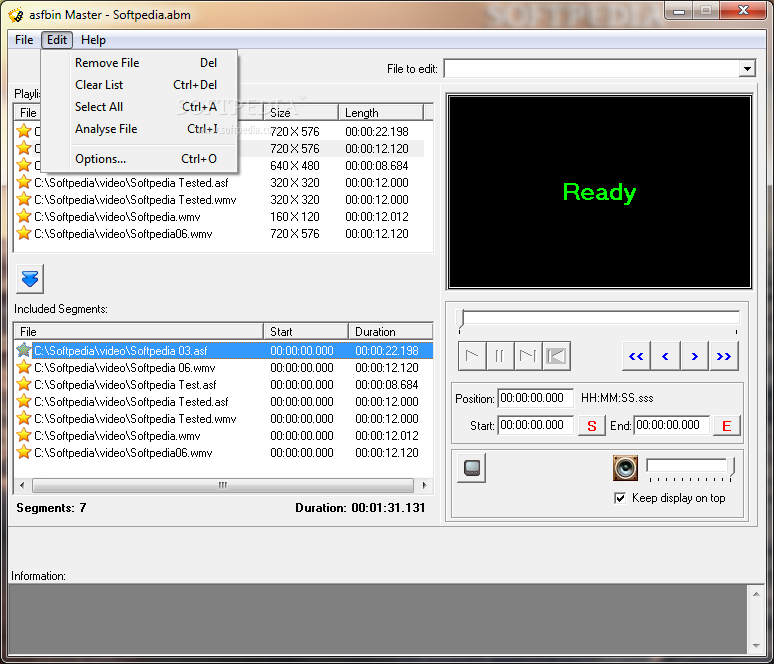Viewport: 774px width, 664px height.
Task: Click the pause button
Action: pyautogui.click(x=500, y=356)
